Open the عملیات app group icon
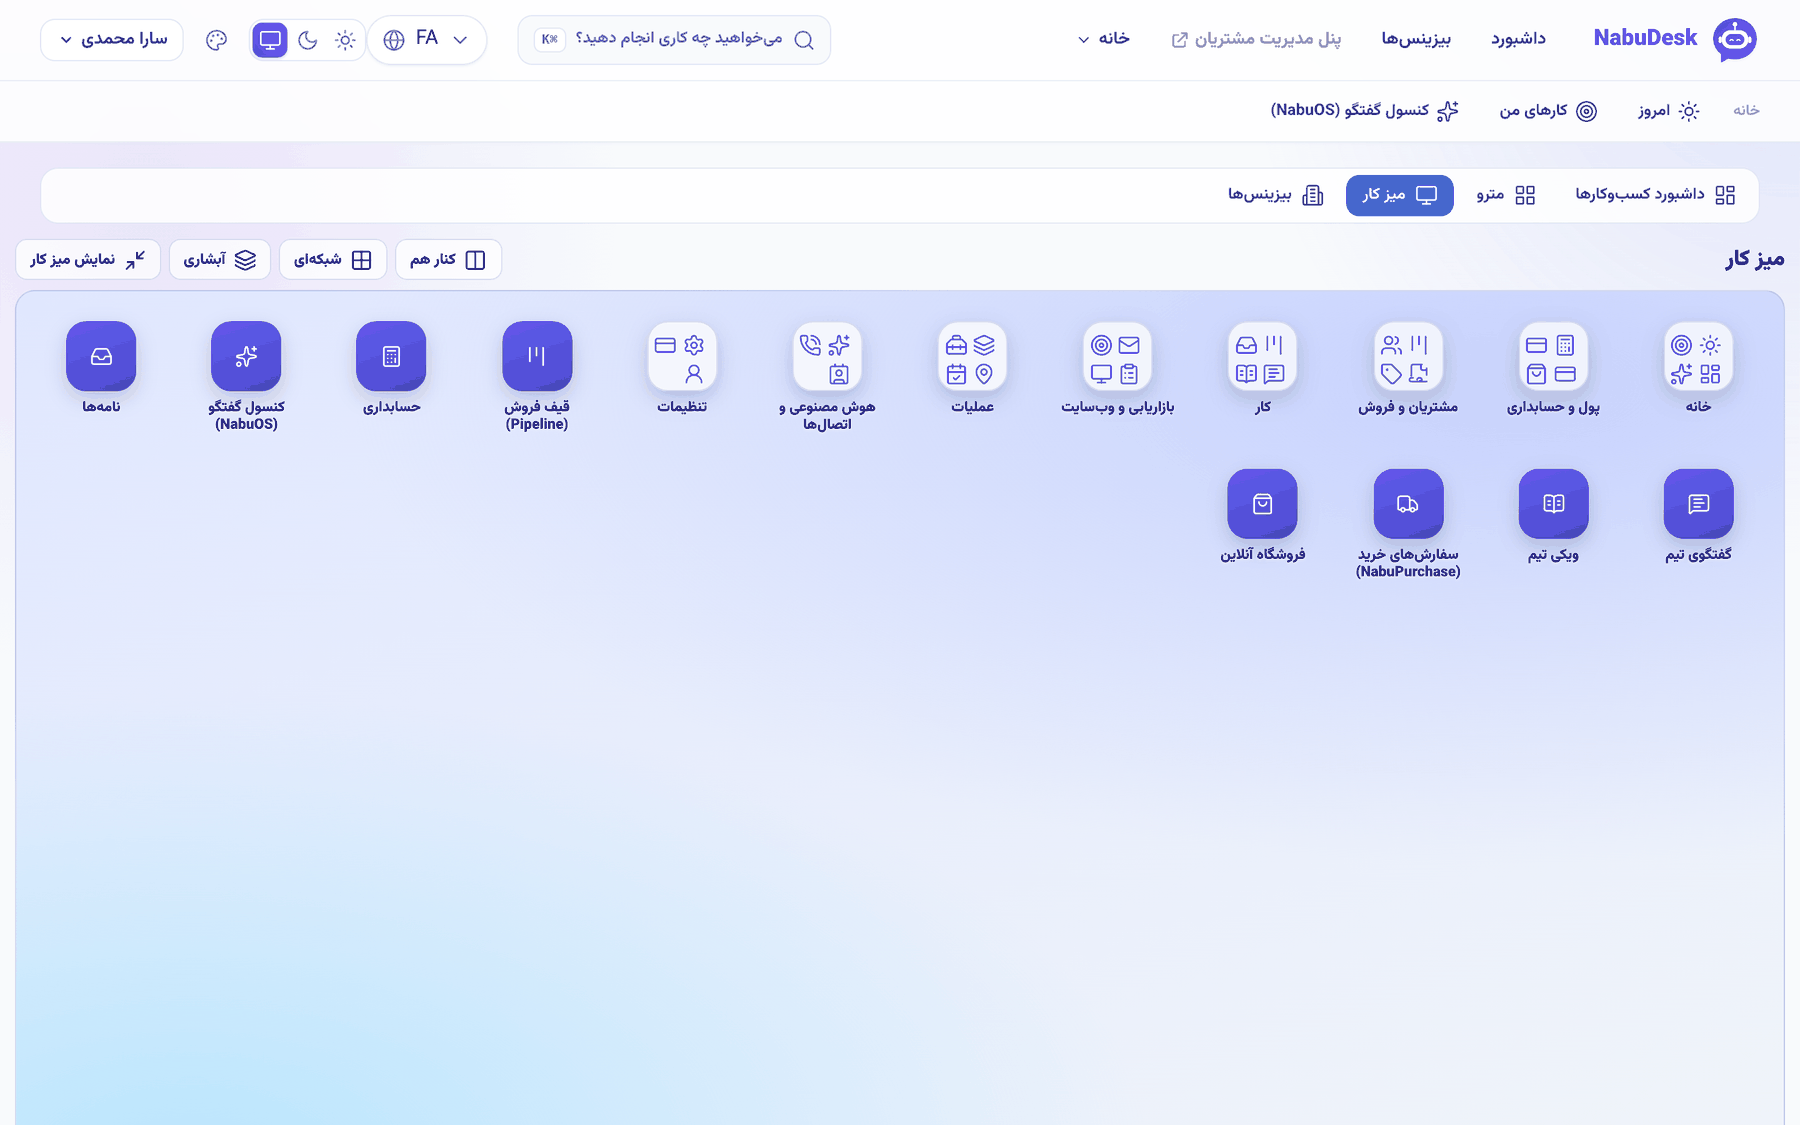The height and width of the screenshot is (1125, 1800). (972, 357)
